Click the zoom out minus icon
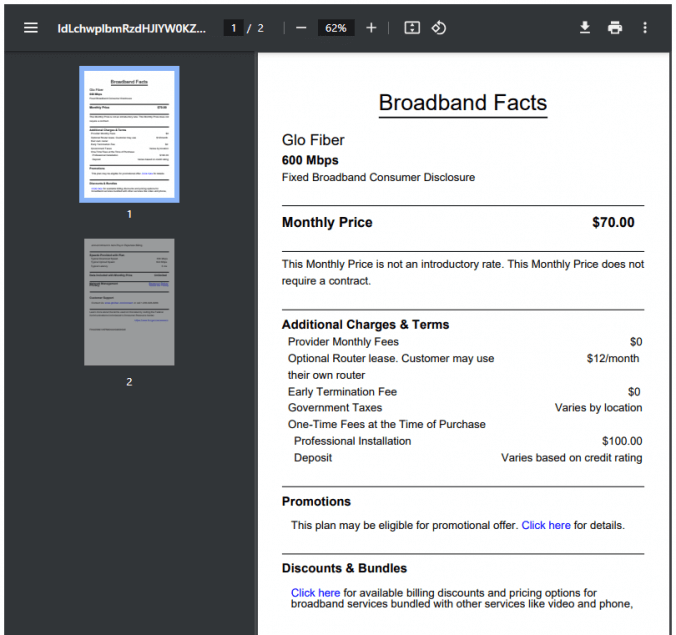Viewport: 676px width, 635px height. pyautogui.click(x=301, y=28)
